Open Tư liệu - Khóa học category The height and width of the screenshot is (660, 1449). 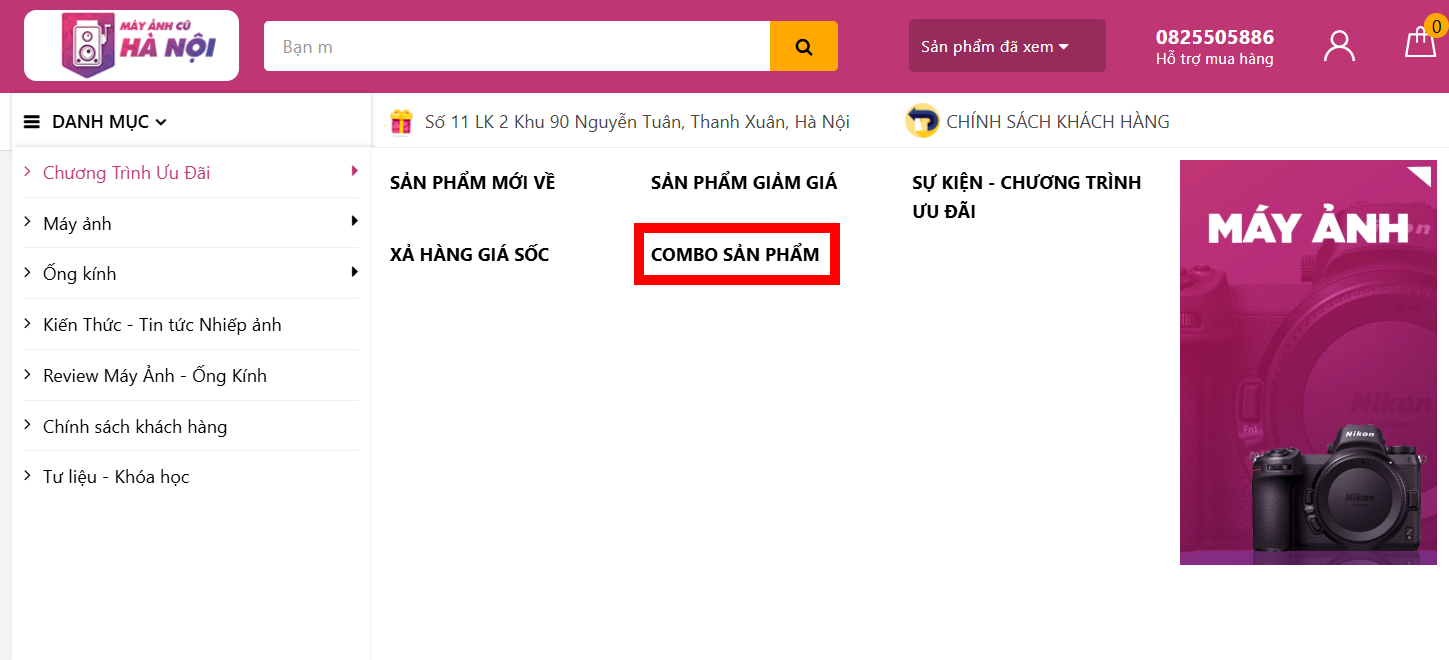(x=116, y=477)
